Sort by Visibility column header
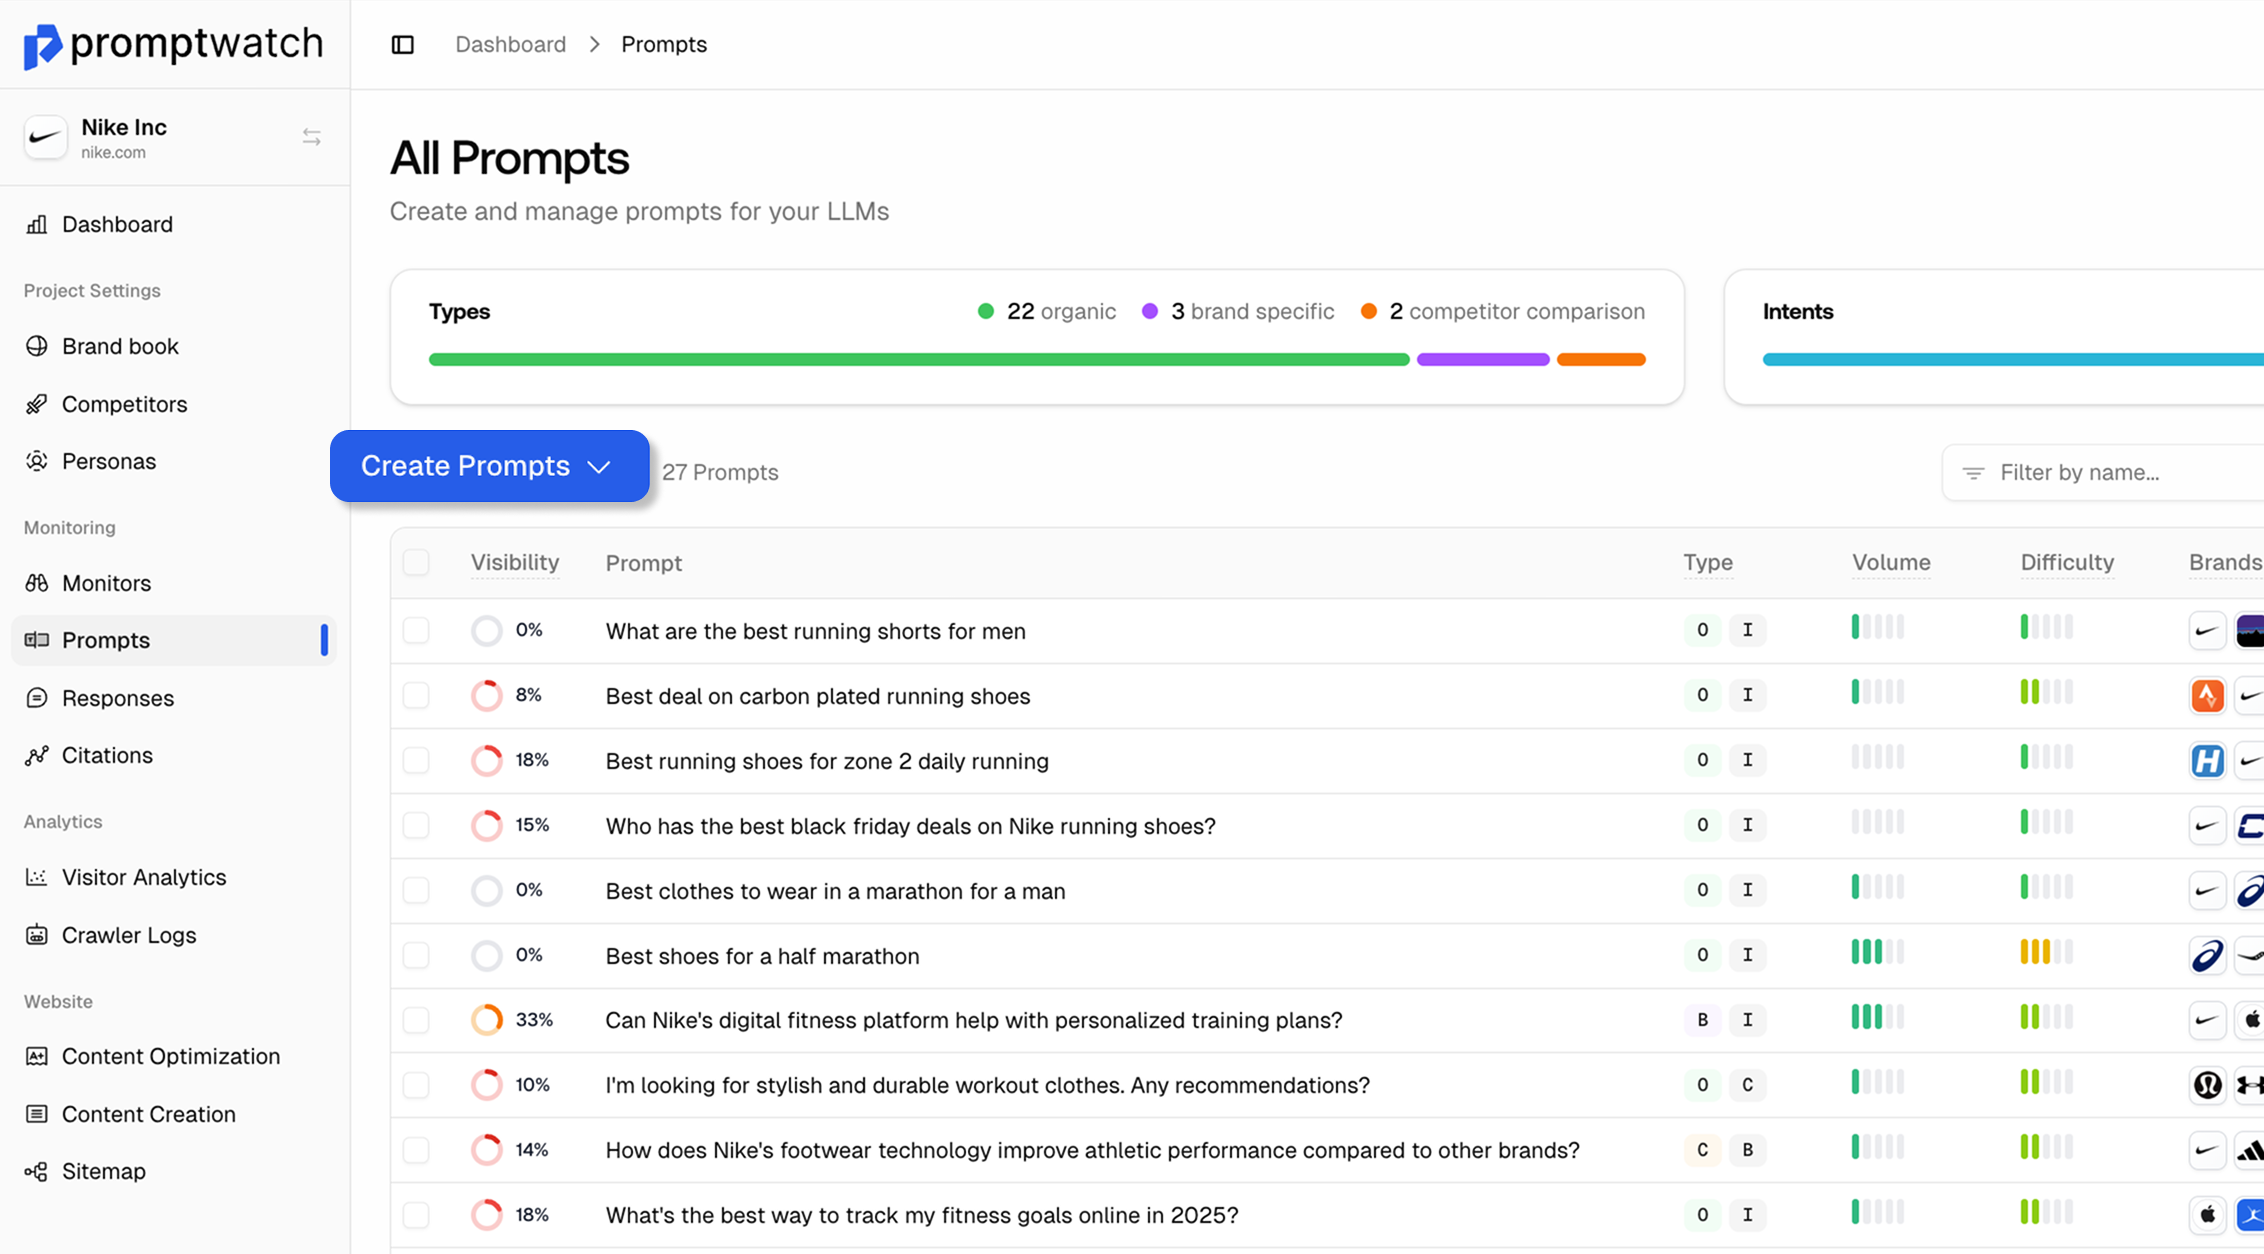This screenshot has height=1254, width=2264. point(515,562)
